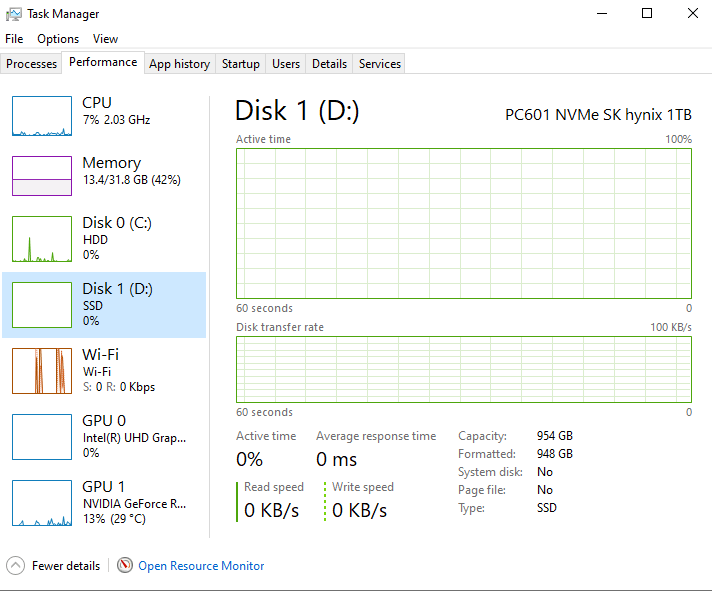Viewport: 712px width, 591px height.
Task: Click the Fewer details collapse arrow icon
Action: 15,566
